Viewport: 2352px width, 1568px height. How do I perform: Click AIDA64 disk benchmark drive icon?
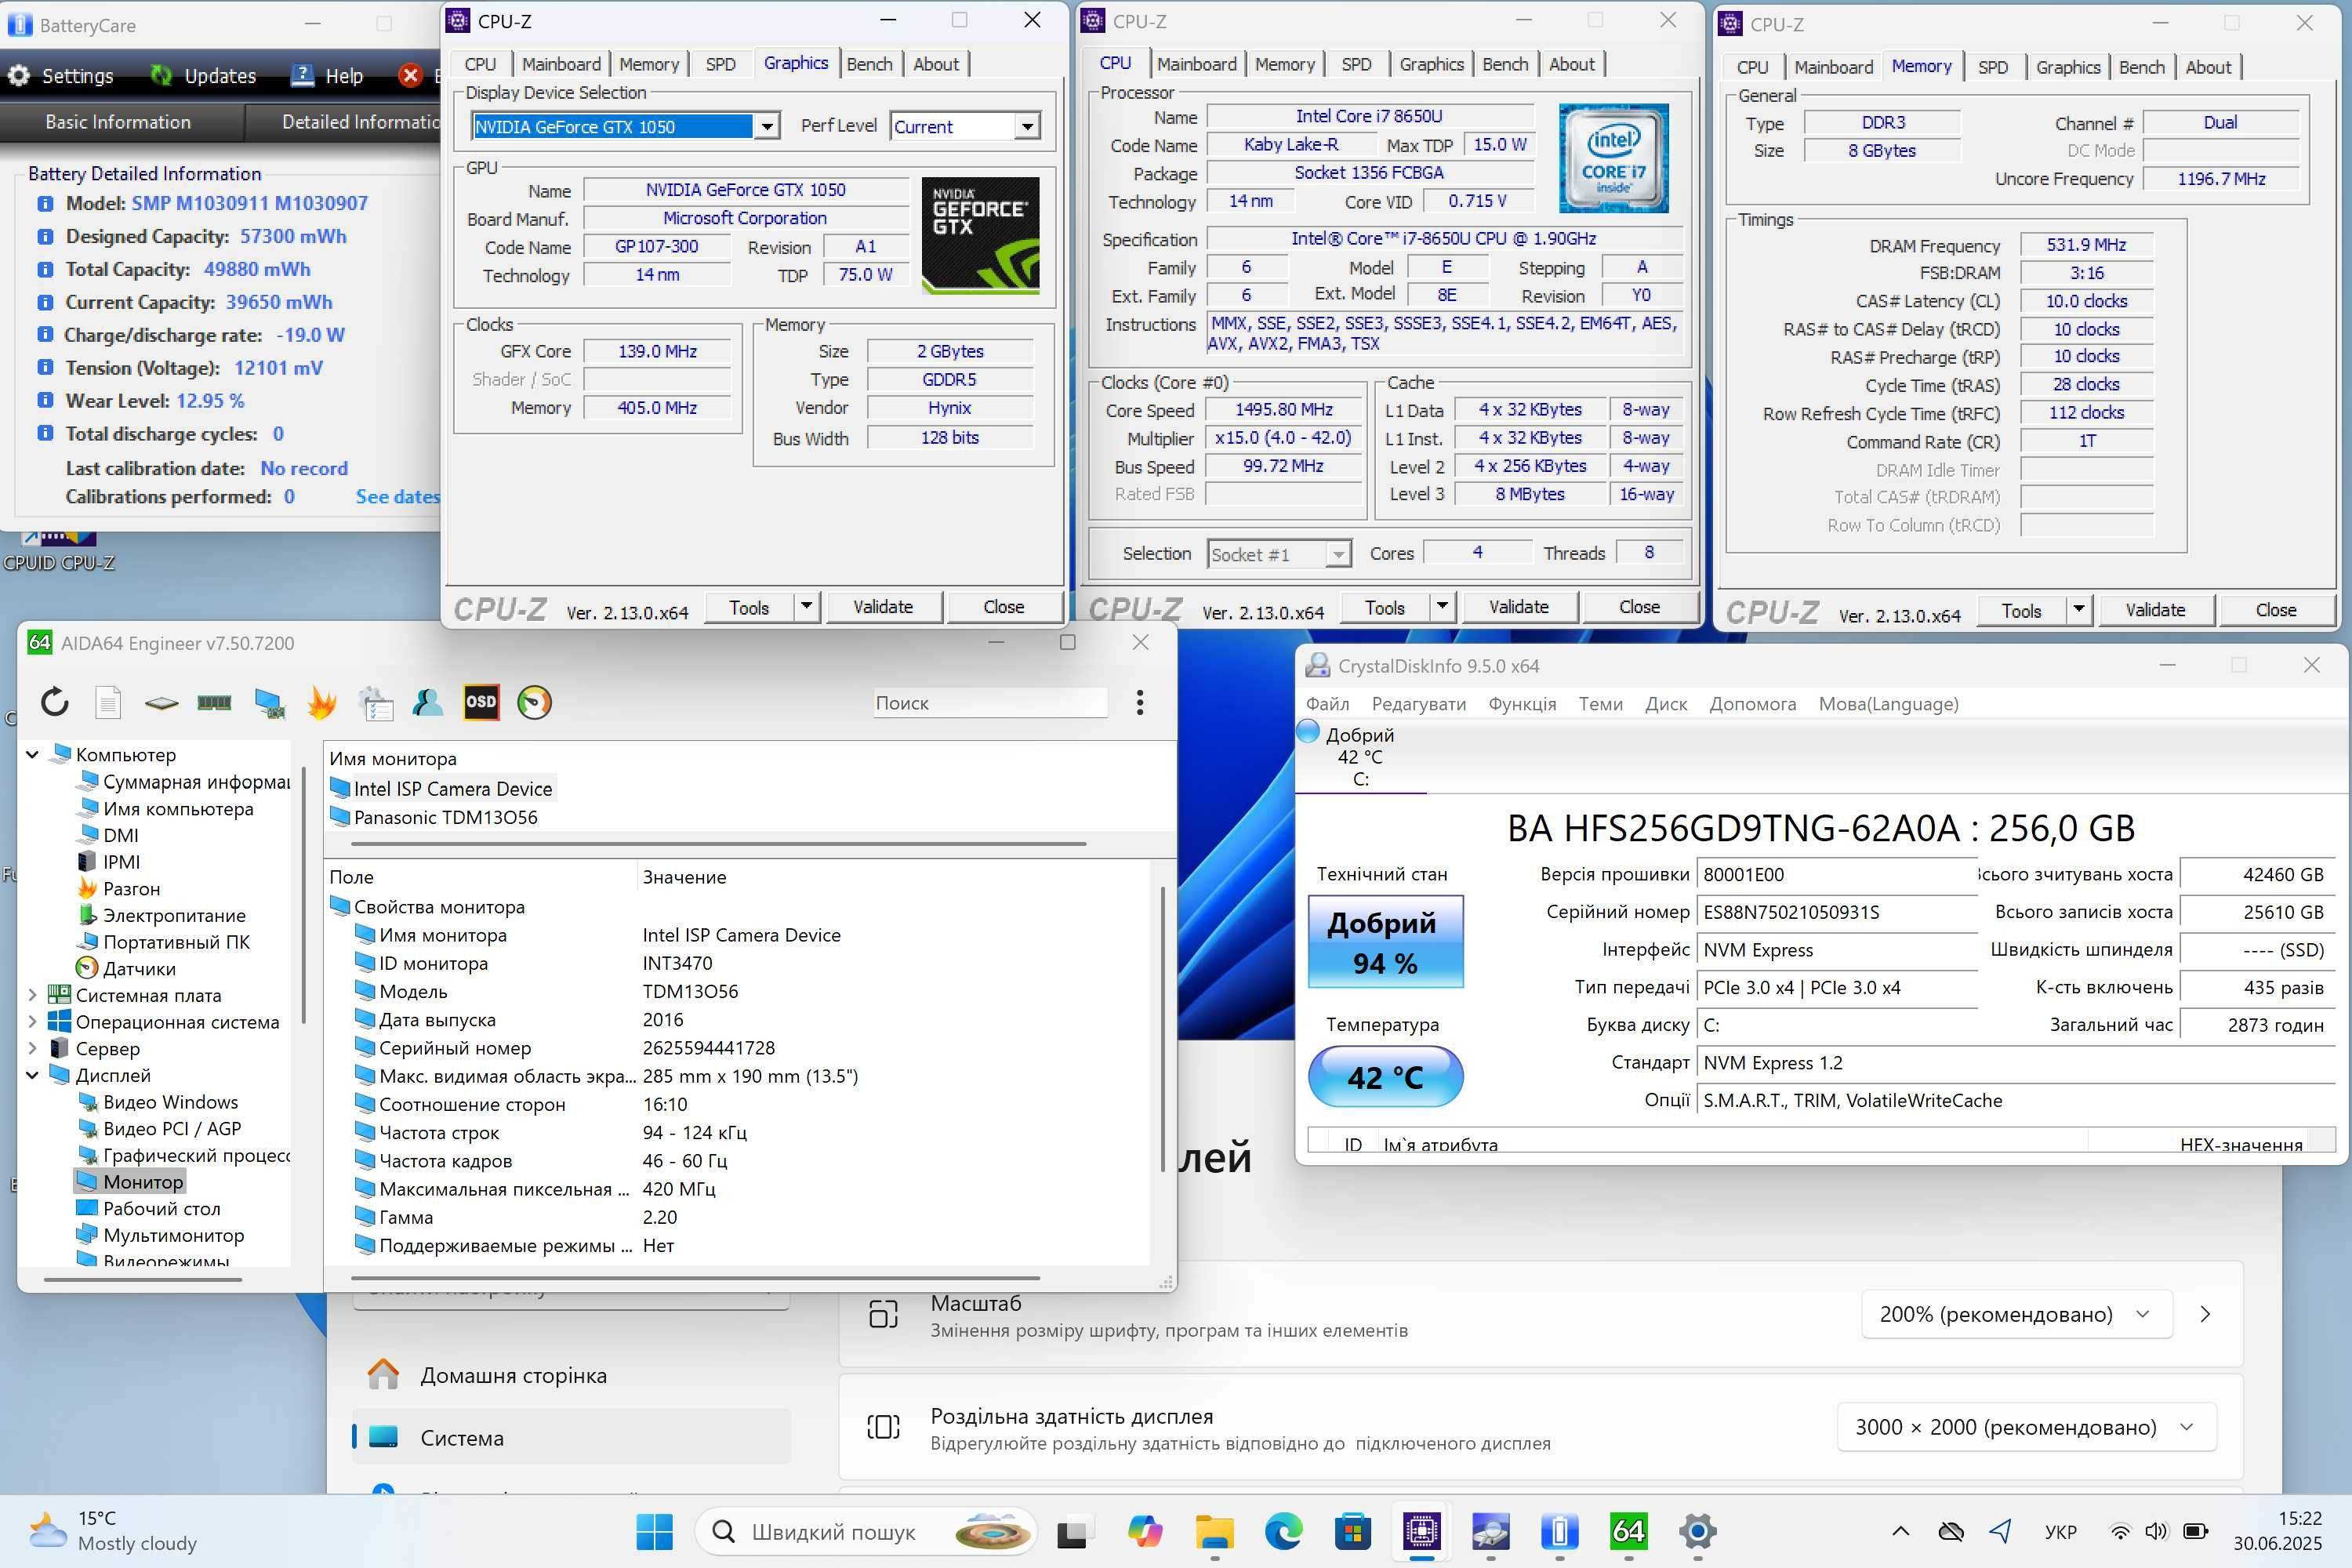coord(161,702)
